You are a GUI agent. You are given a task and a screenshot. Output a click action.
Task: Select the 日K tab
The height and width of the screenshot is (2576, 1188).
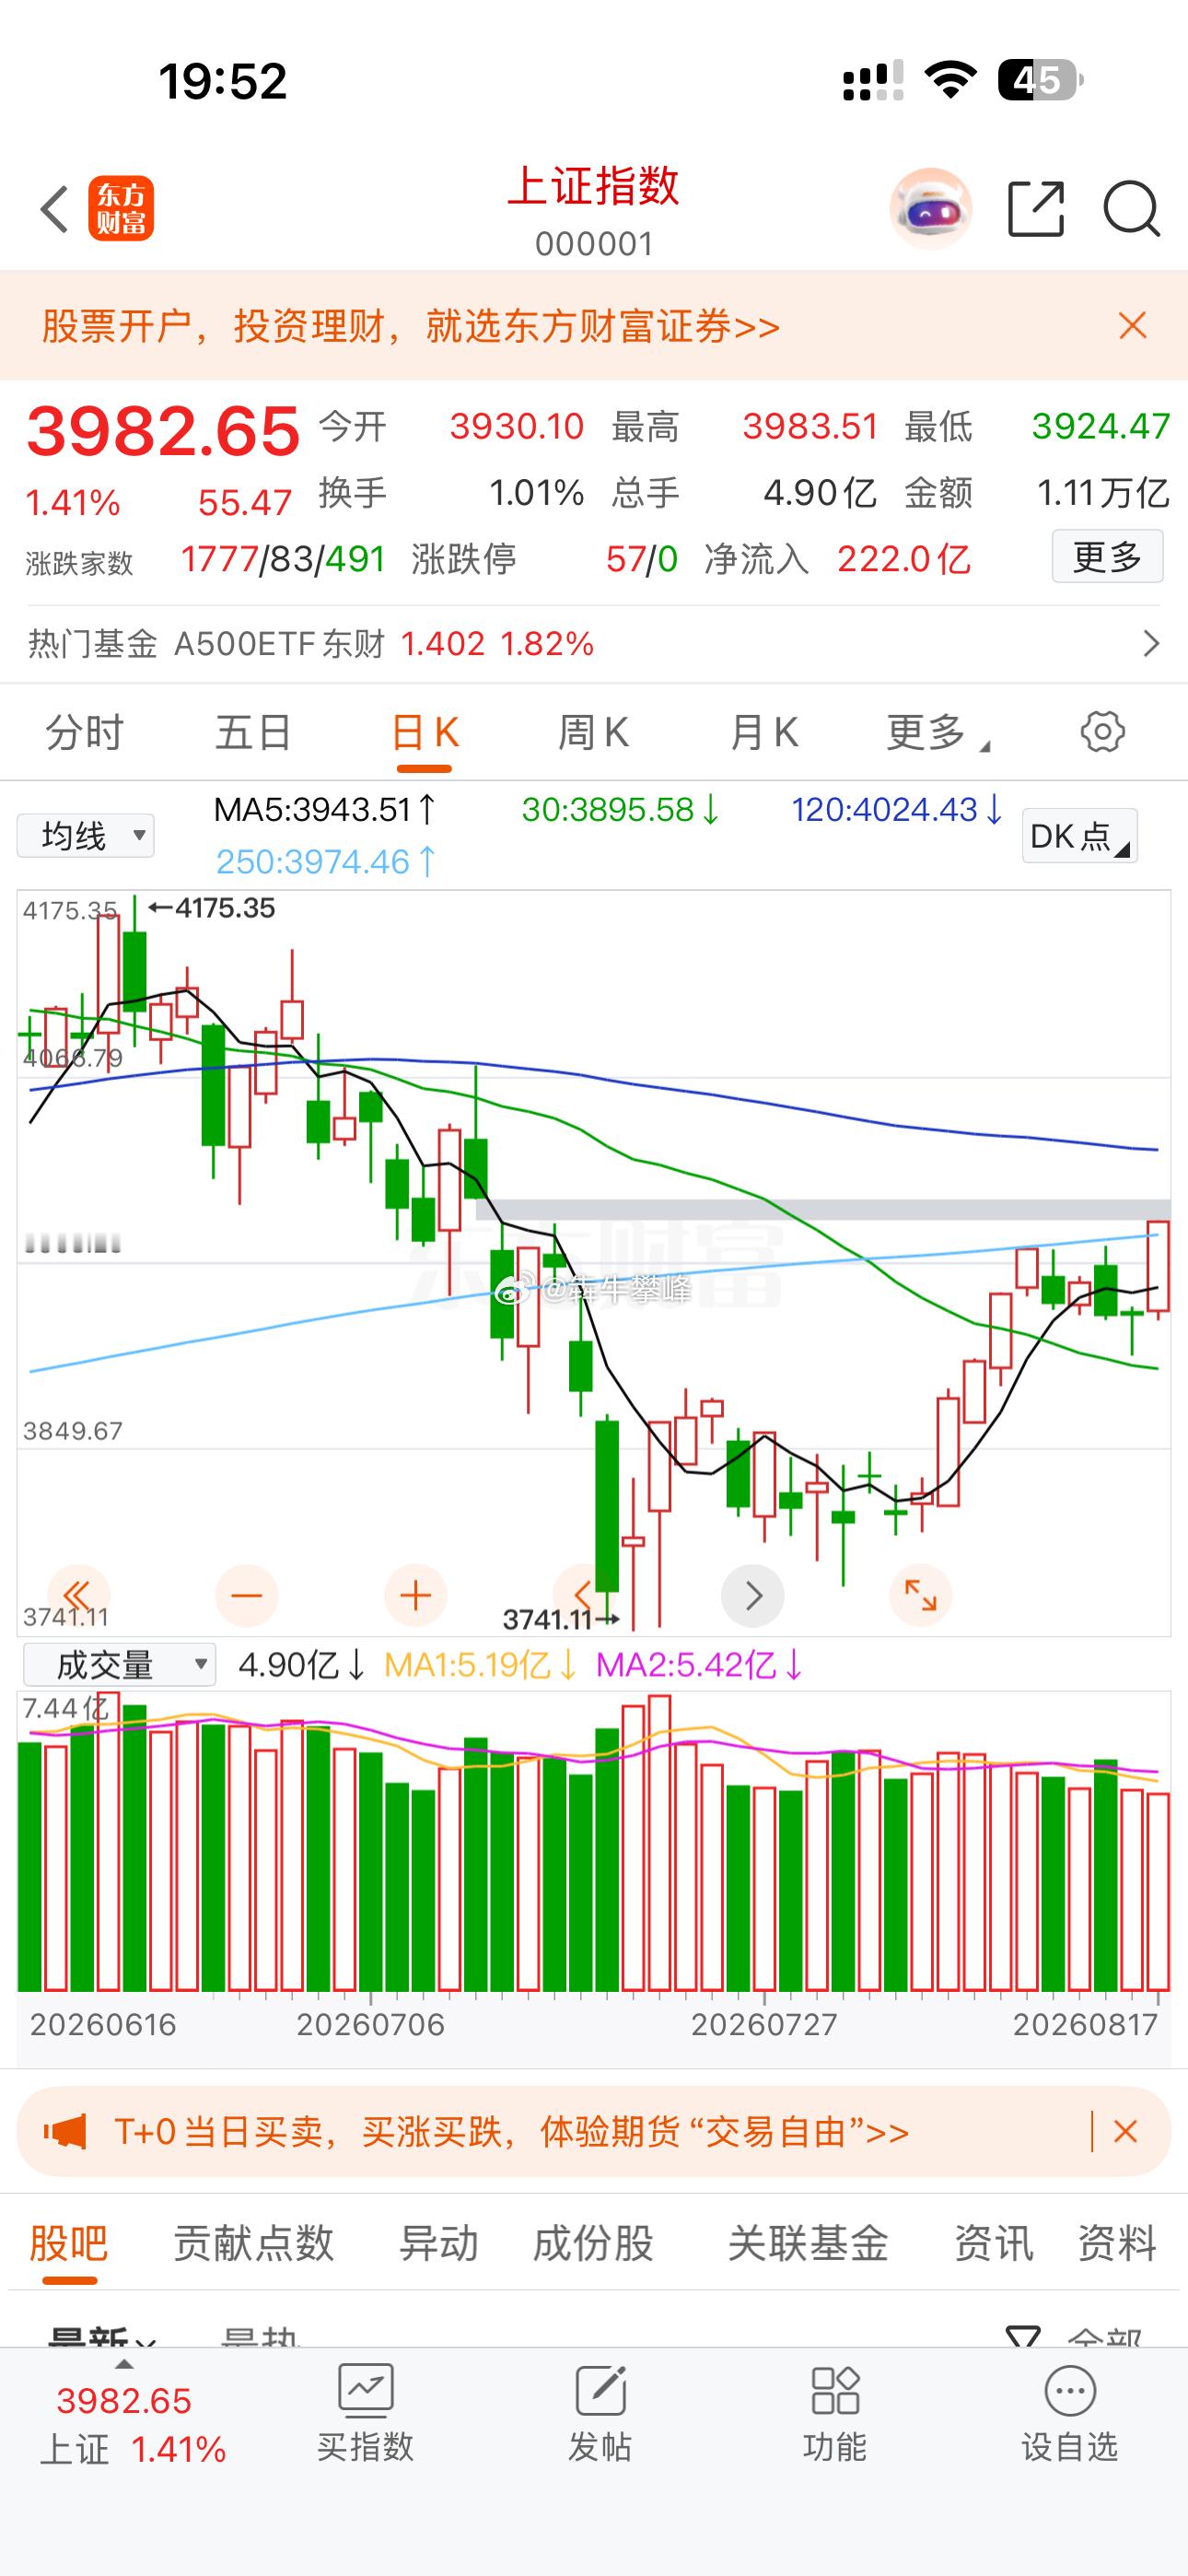coord(424,733)
